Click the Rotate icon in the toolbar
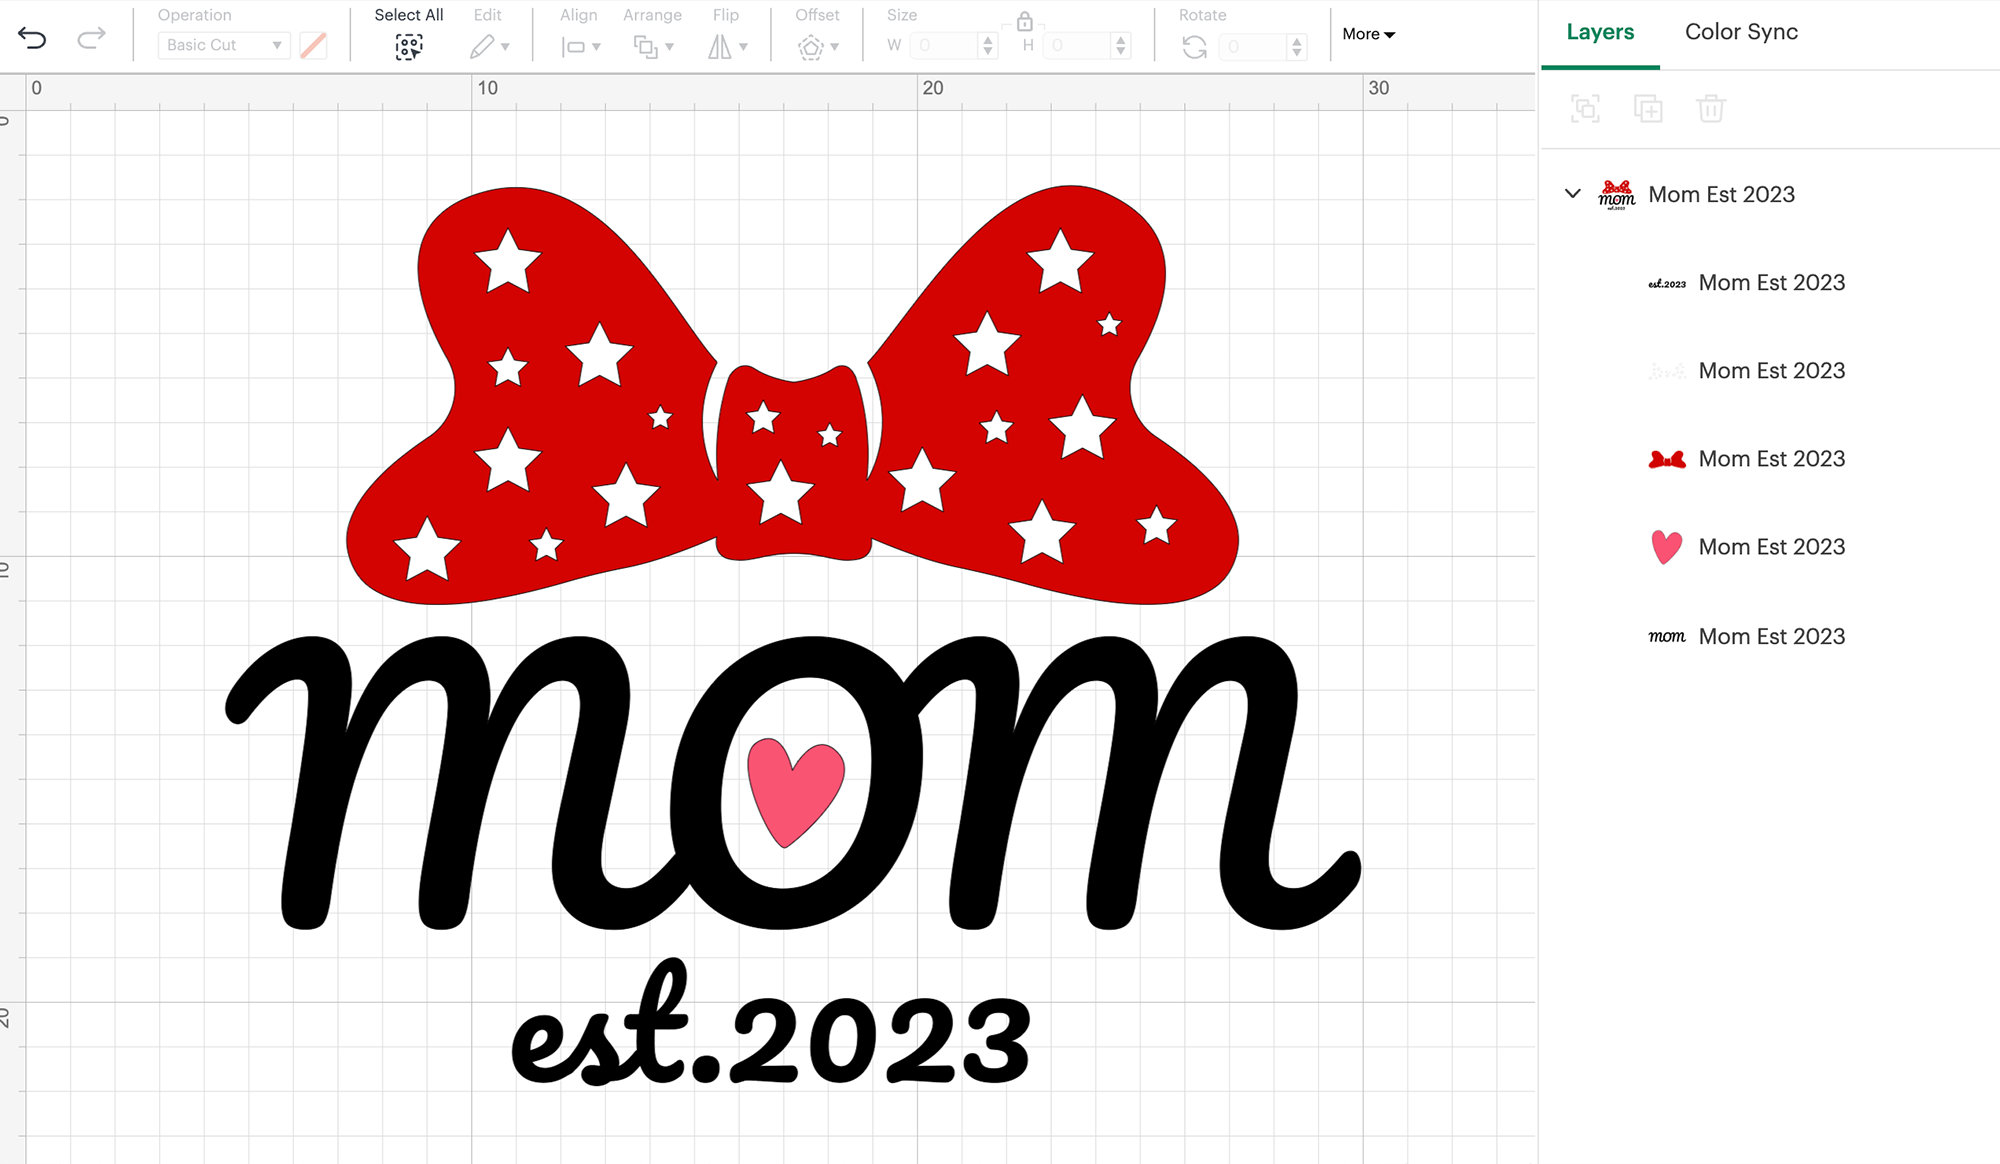 [1196, 45]
